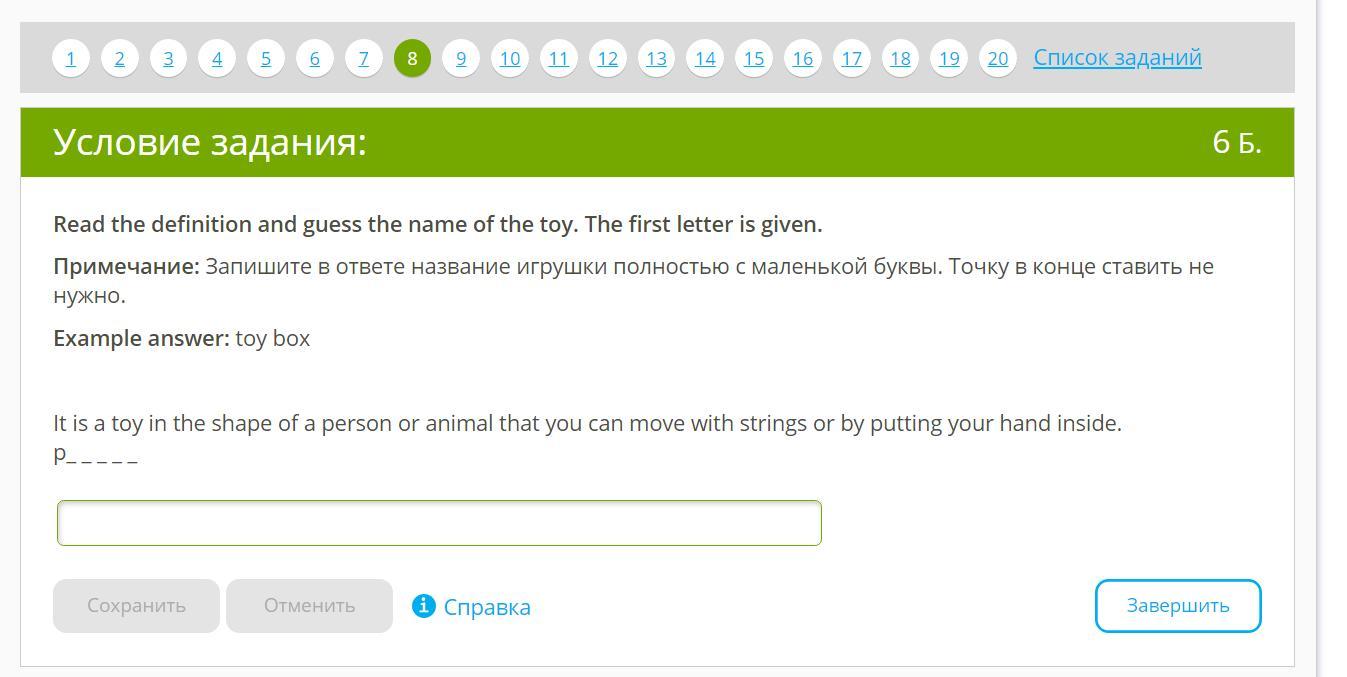
Task: Go to task number 12
Action: (x=608, y=58)
